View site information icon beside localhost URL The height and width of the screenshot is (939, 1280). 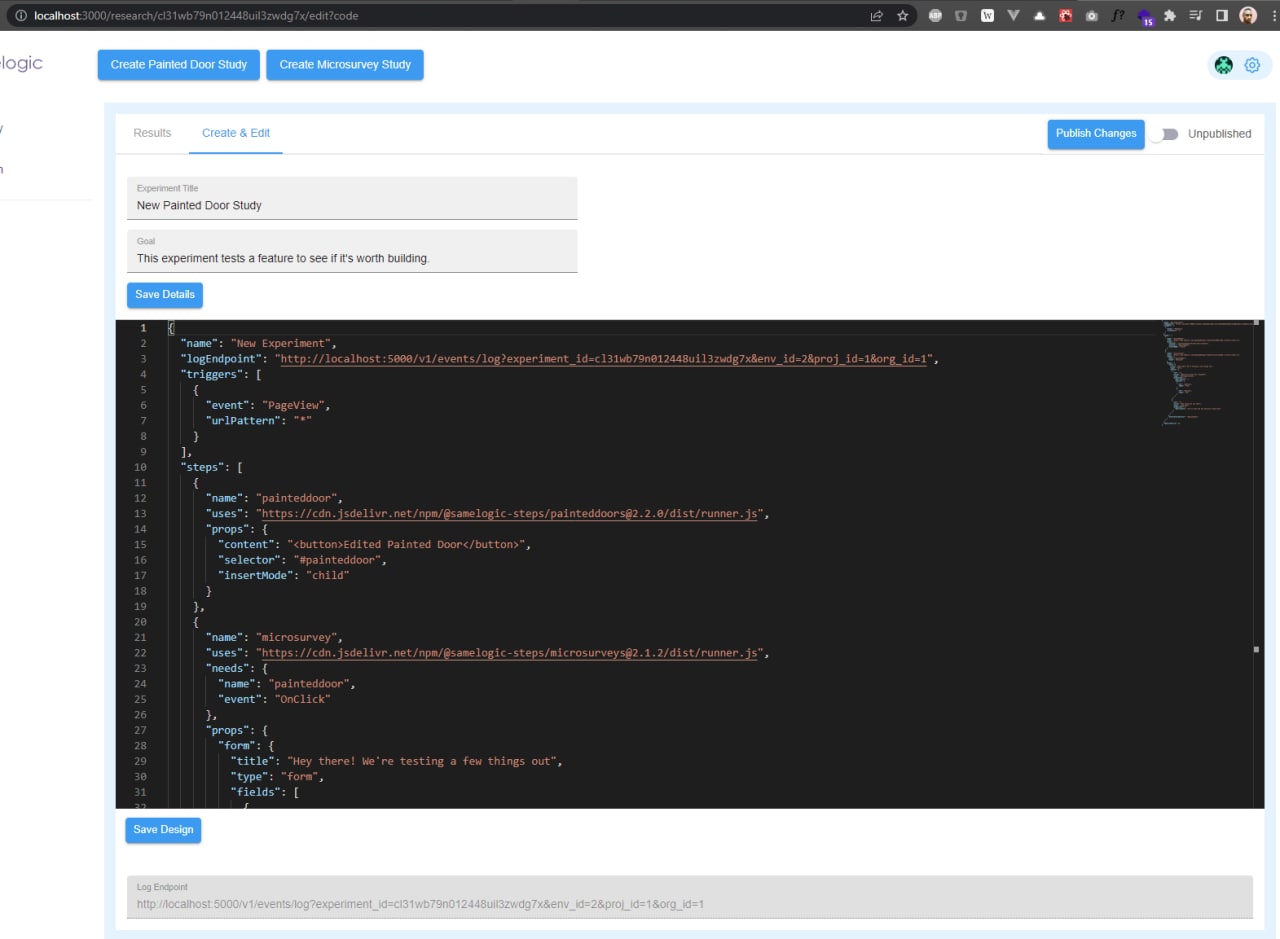click(x=19, y=16)
